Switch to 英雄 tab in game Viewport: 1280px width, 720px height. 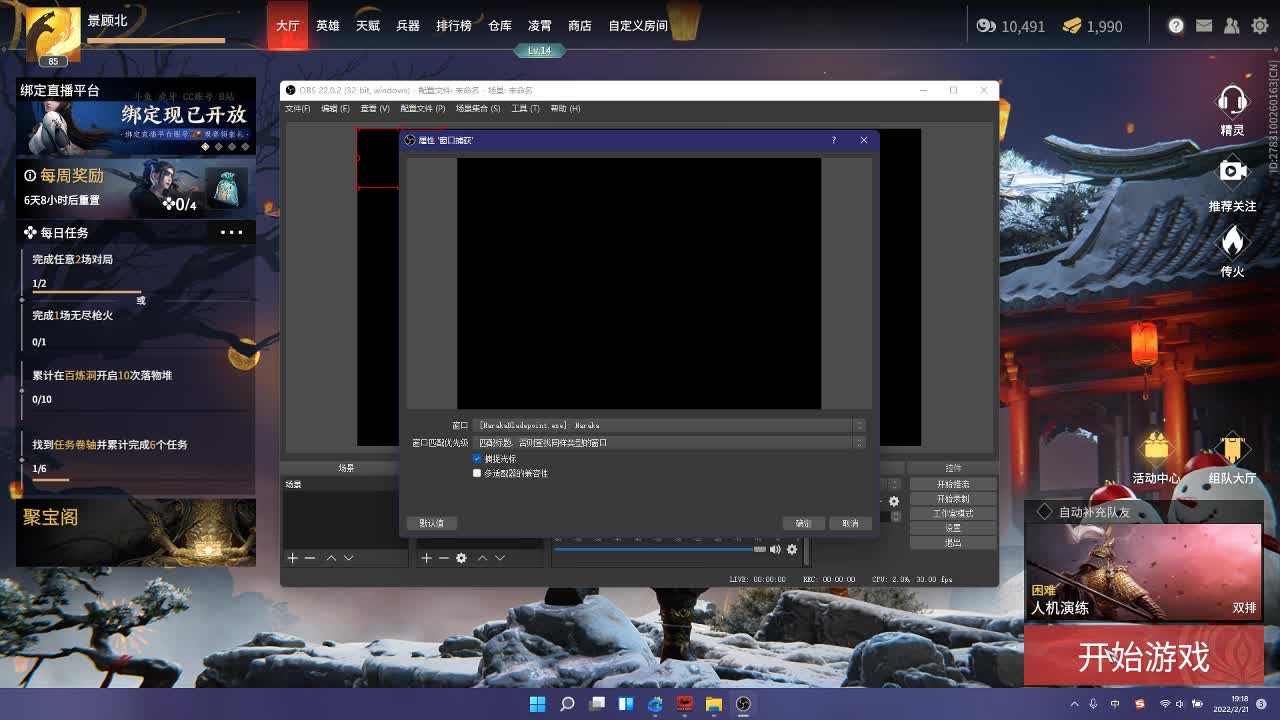(328, 26)
